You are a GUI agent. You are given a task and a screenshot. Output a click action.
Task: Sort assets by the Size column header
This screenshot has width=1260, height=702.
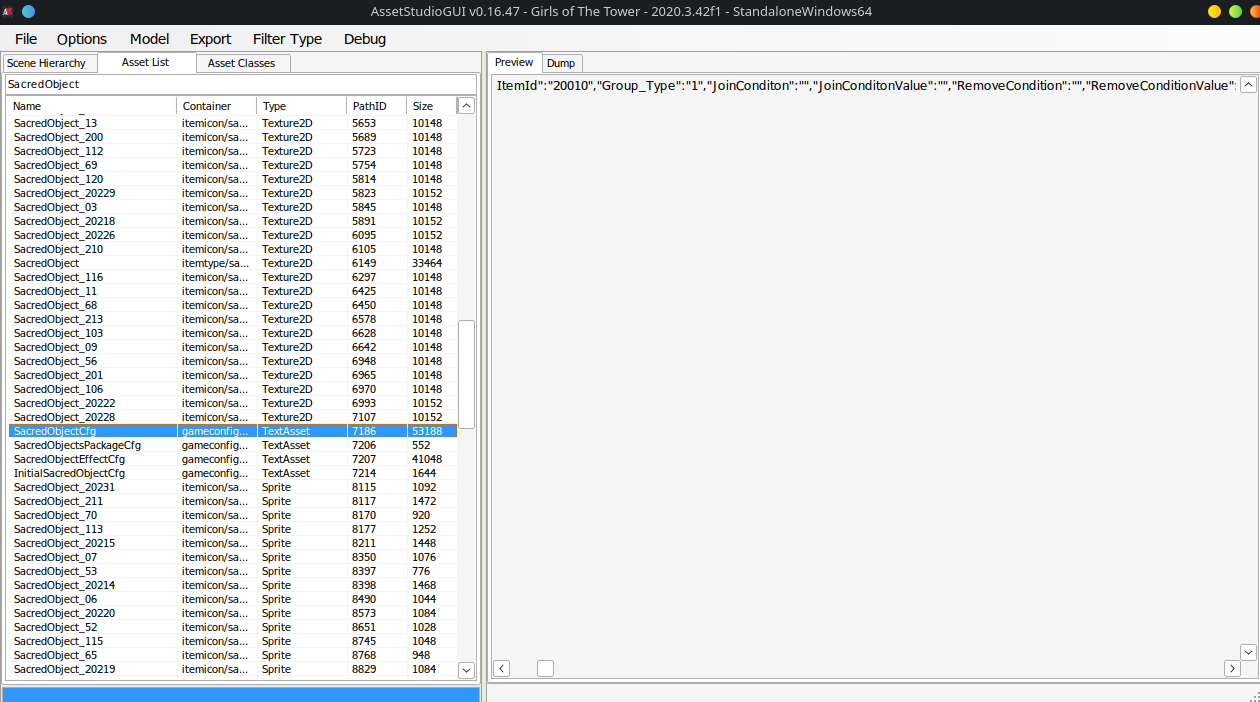[x=423, y=106]
